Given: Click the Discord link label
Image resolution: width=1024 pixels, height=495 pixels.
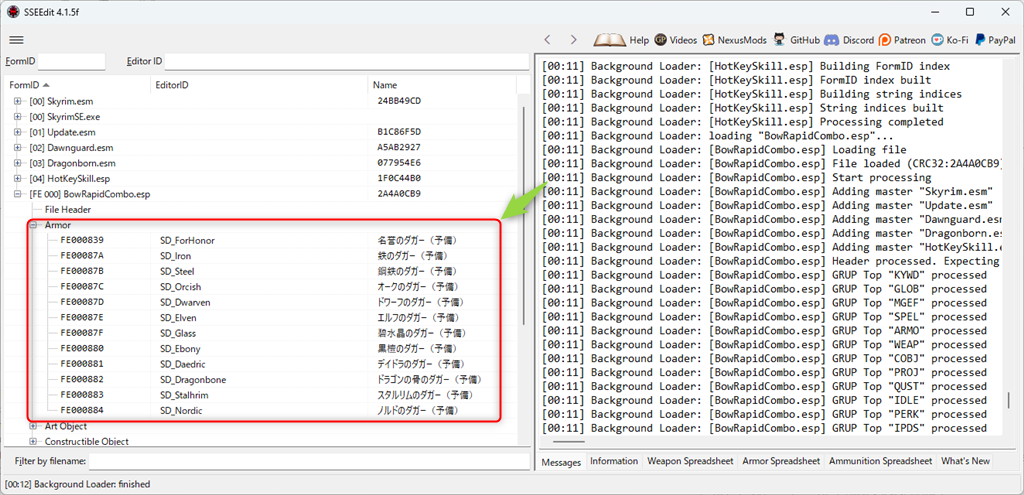Looking at the screenshot, I should tap(858, 40).
